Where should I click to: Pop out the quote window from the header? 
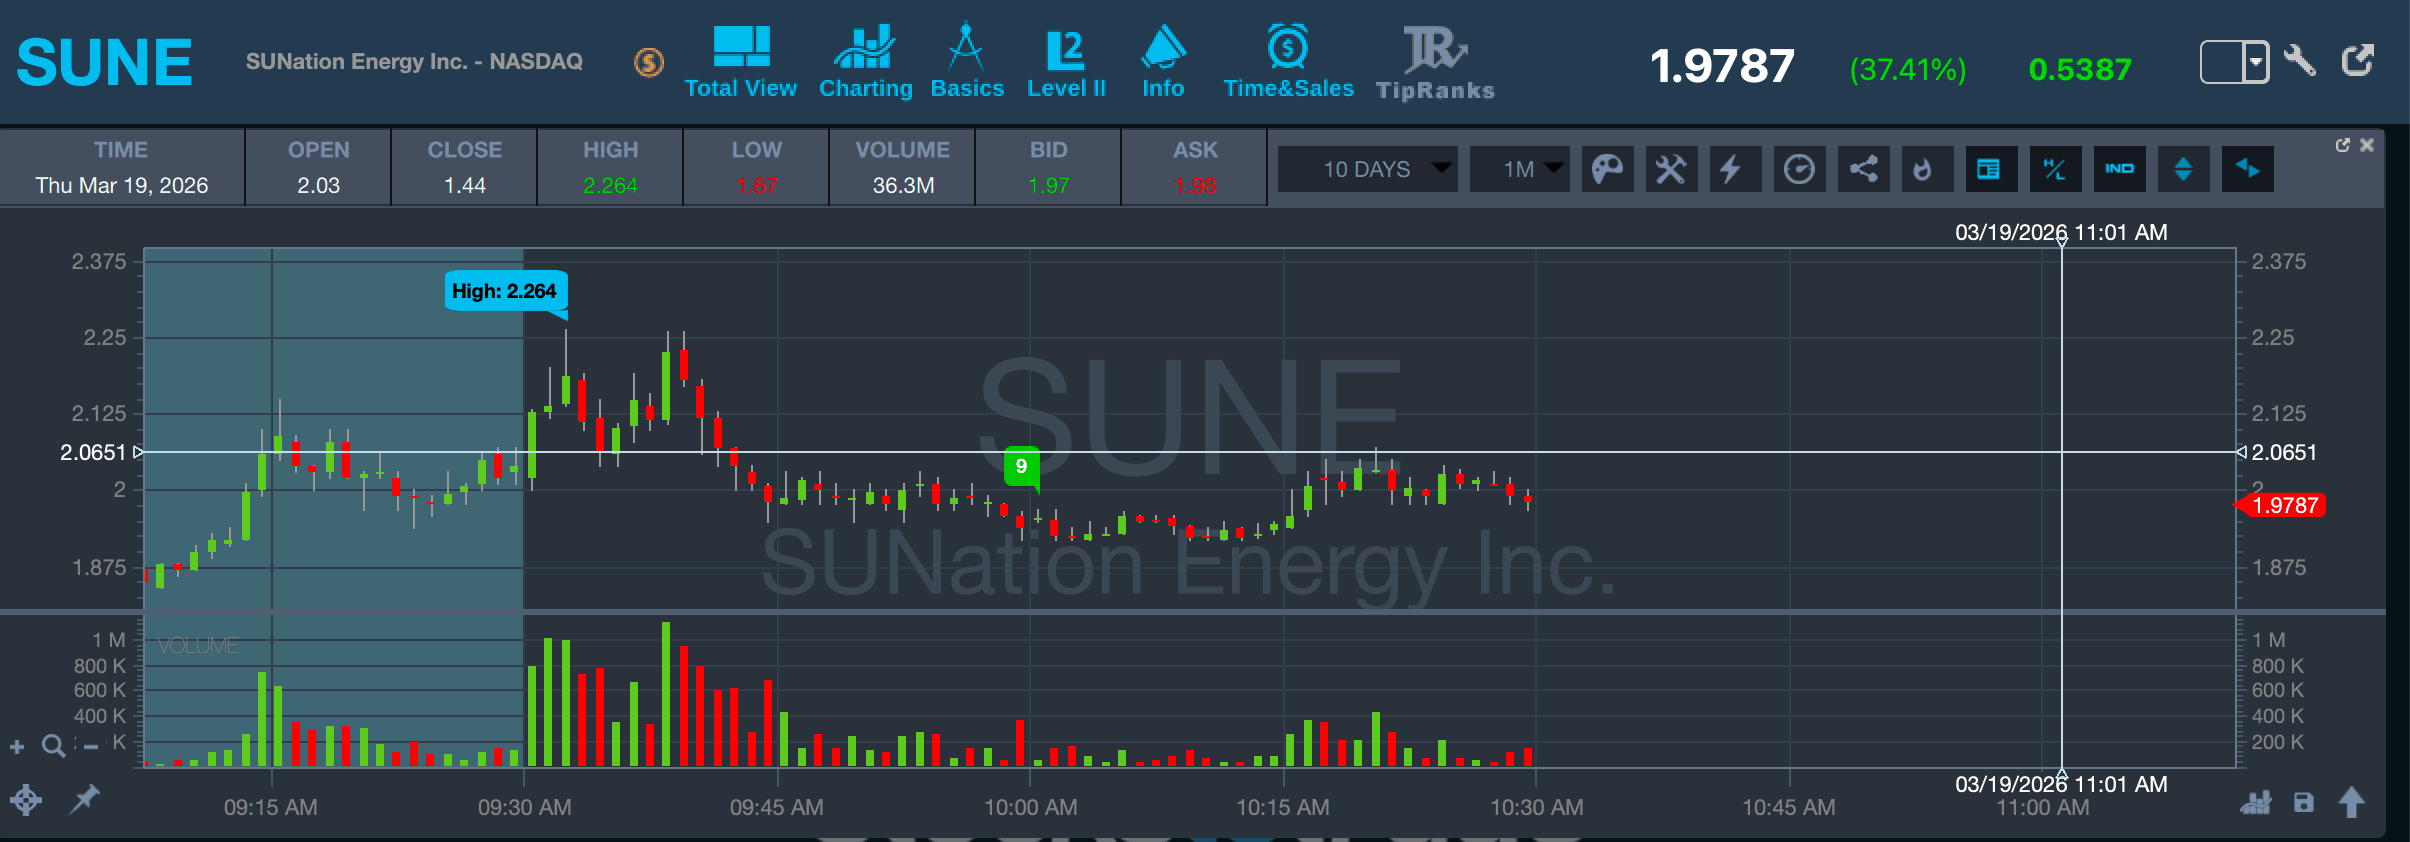(x=2358, y=60)
